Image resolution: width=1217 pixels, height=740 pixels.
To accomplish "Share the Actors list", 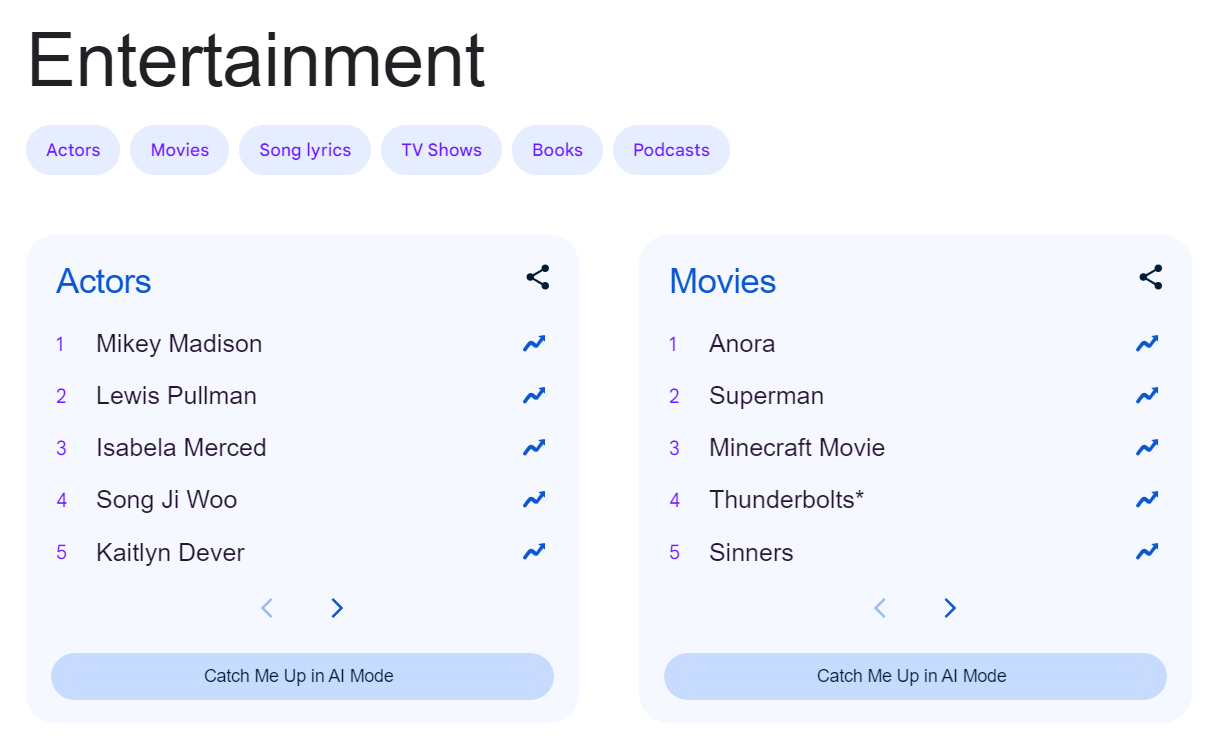I will pos(537,277).
